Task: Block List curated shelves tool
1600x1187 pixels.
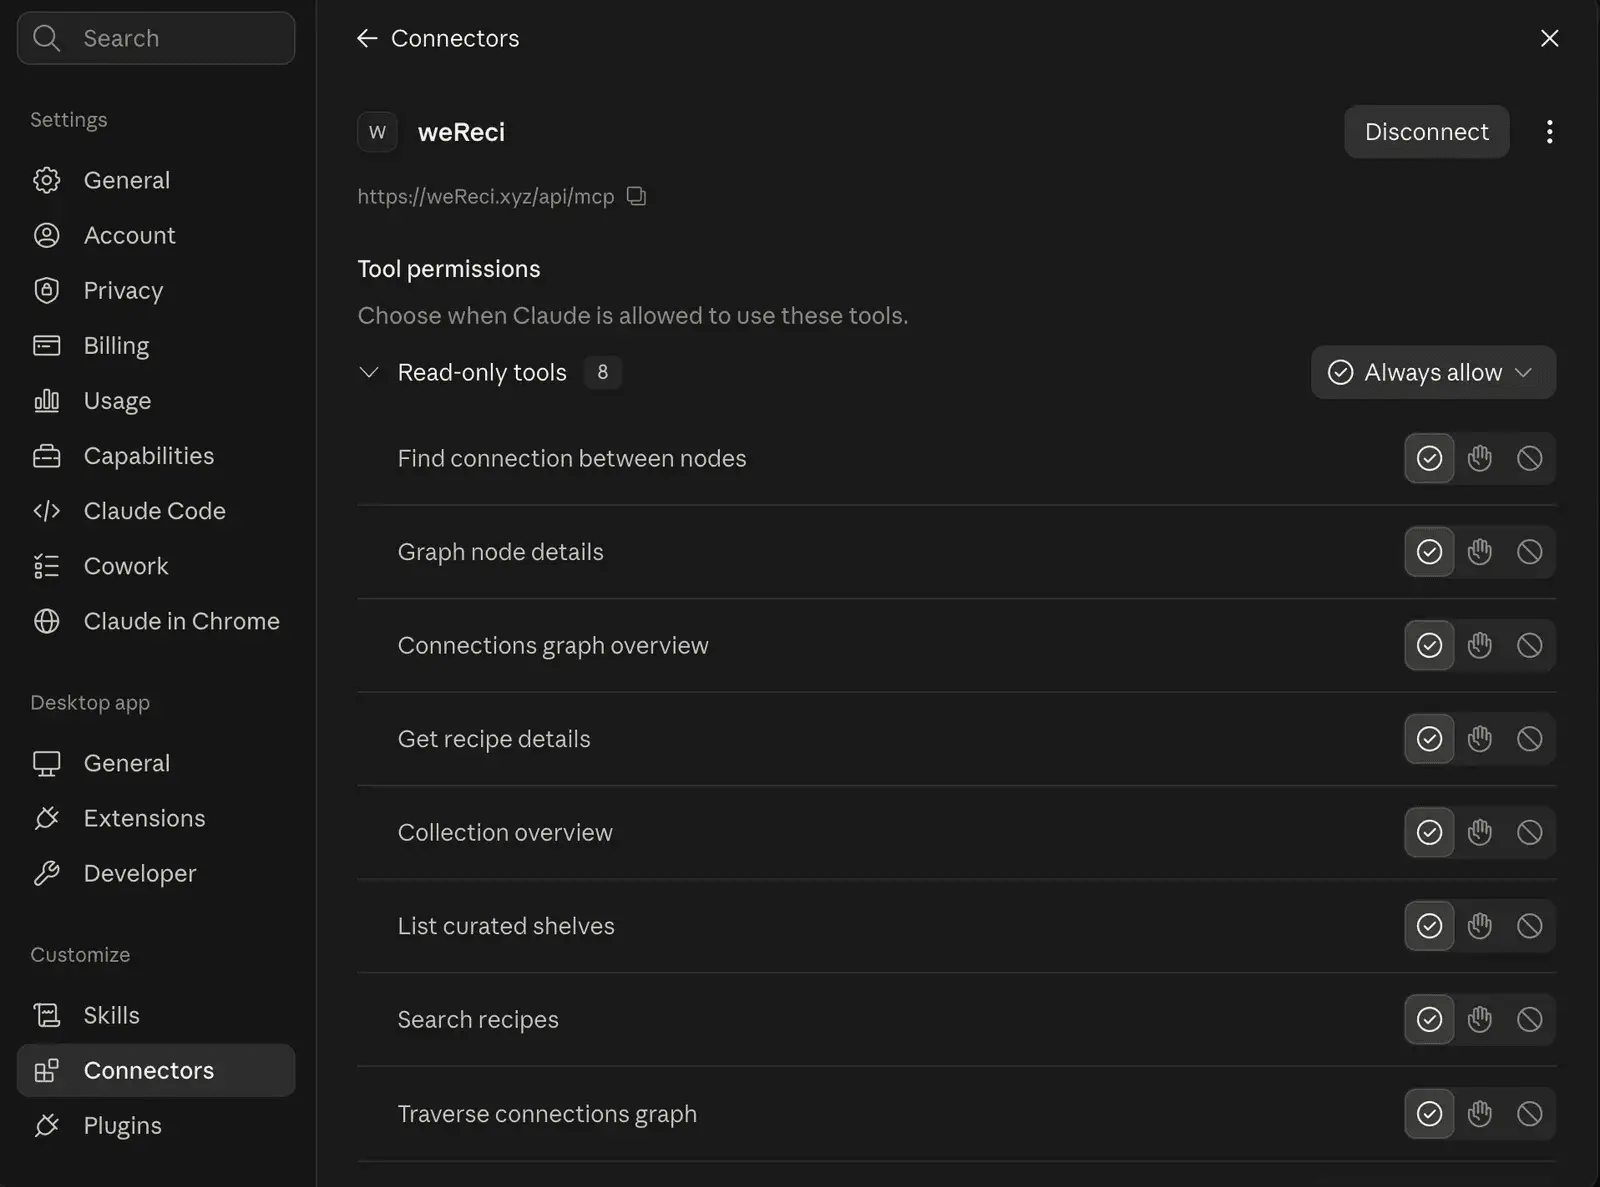Action: [x=1529, y=926]
